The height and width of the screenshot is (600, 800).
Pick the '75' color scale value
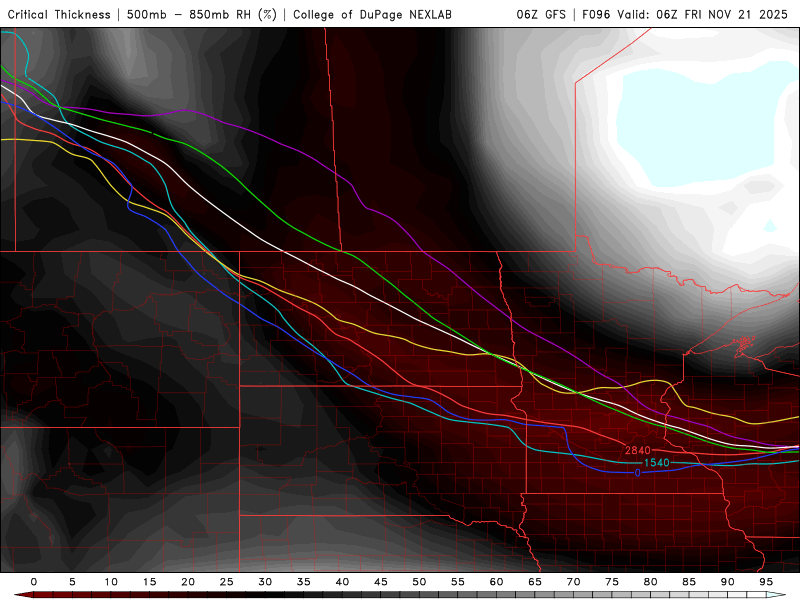[x=612, y=582]
